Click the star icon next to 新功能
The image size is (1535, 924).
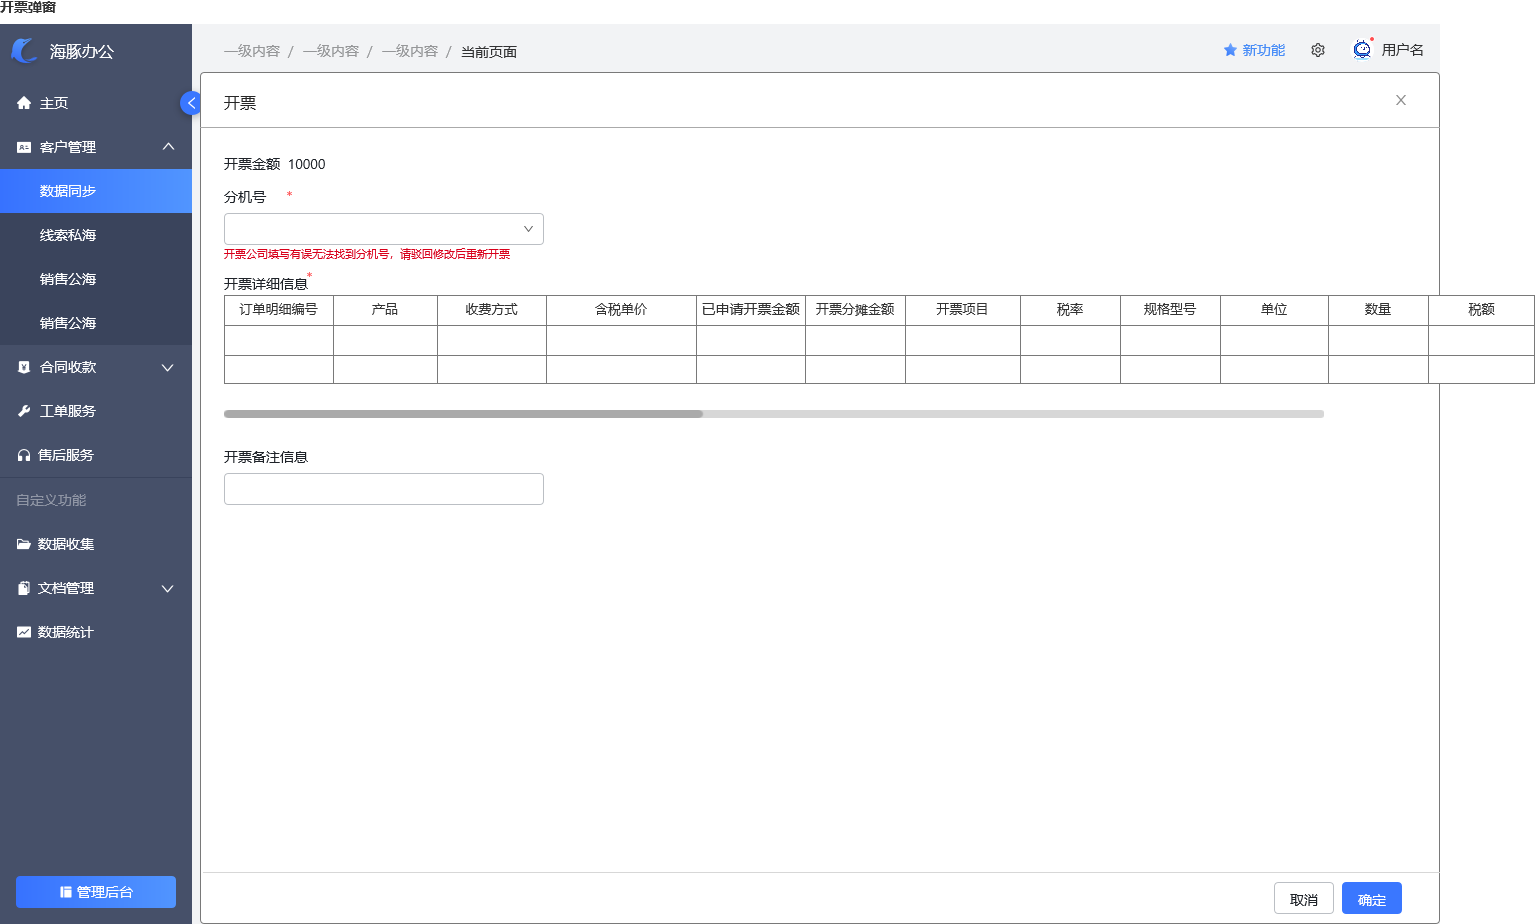point(1230,50)
